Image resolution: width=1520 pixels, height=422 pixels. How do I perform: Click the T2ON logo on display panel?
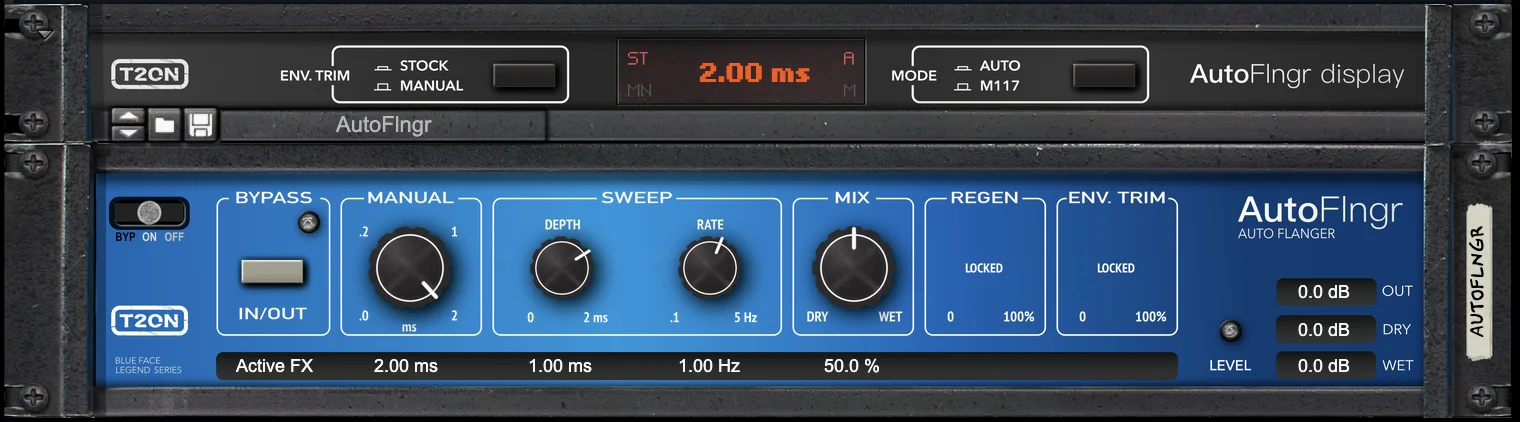(x=149, y=75)
